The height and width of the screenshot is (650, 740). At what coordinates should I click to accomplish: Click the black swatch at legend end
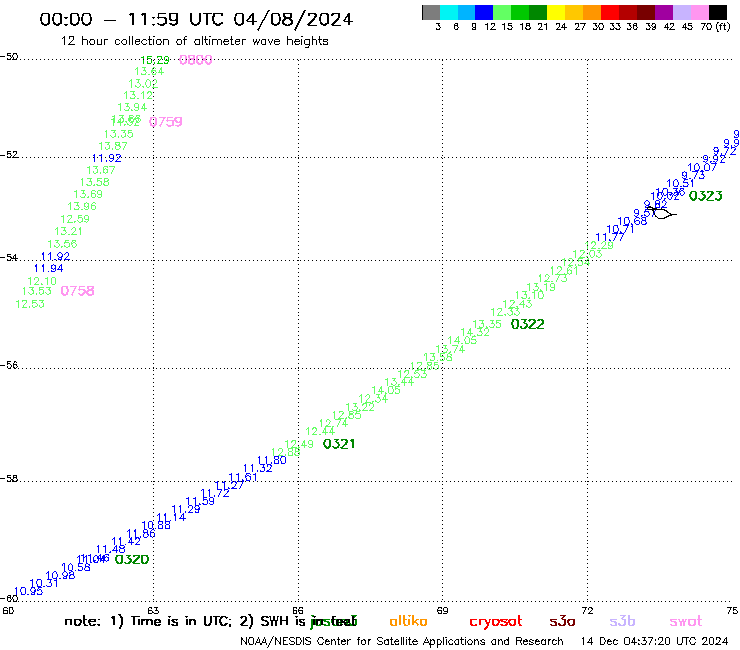[x=718, y=12]
